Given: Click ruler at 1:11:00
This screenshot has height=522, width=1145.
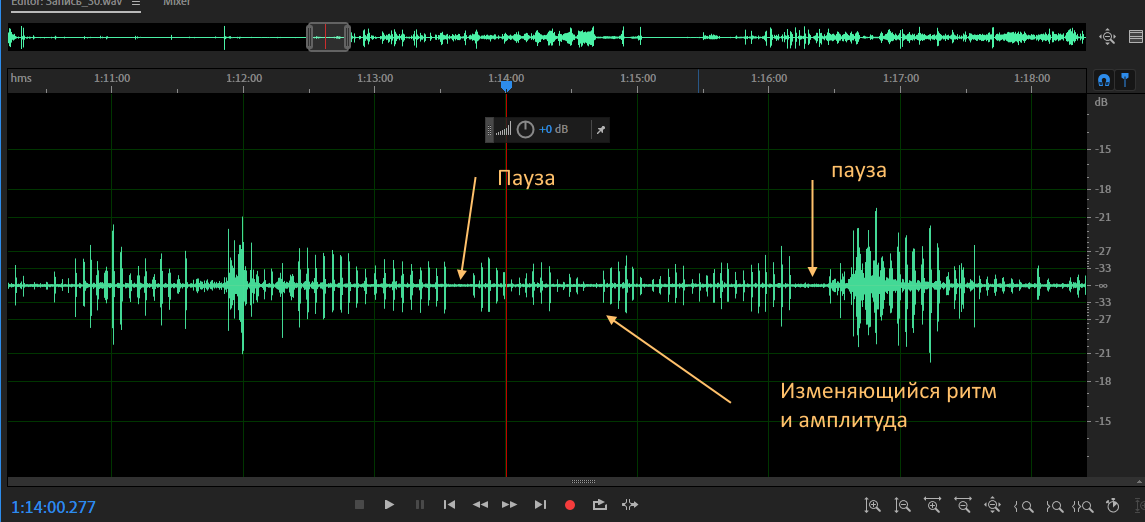Looking at the screenshot, I should 112,77.
